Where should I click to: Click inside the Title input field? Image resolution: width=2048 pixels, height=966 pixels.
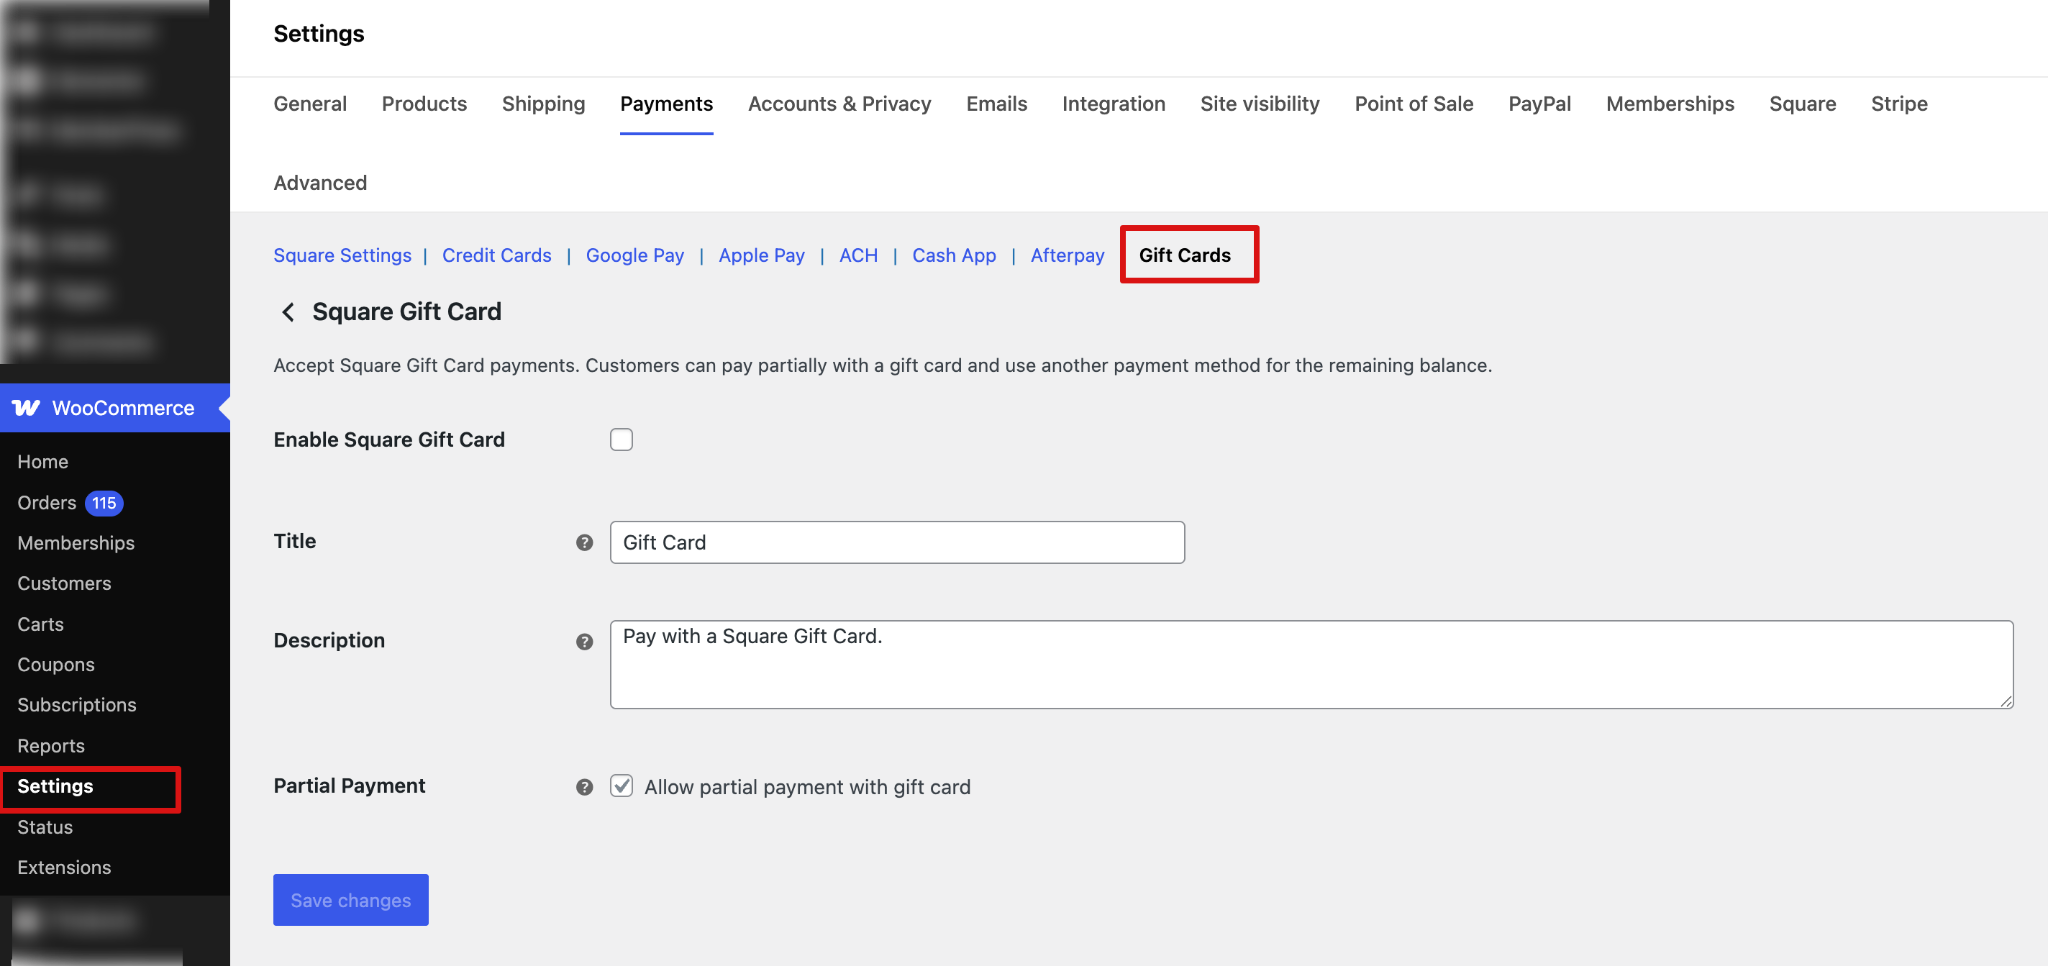[896, 542]
